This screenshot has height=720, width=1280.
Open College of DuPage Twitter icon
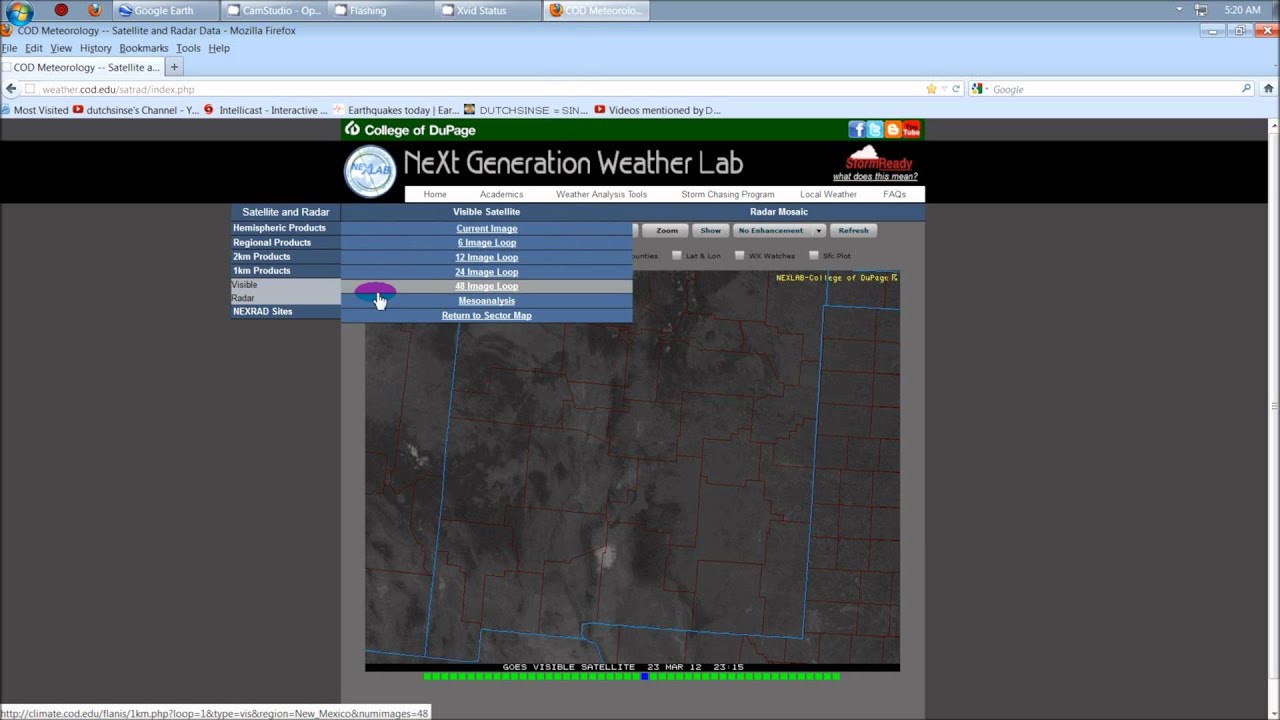coord(875,130)
